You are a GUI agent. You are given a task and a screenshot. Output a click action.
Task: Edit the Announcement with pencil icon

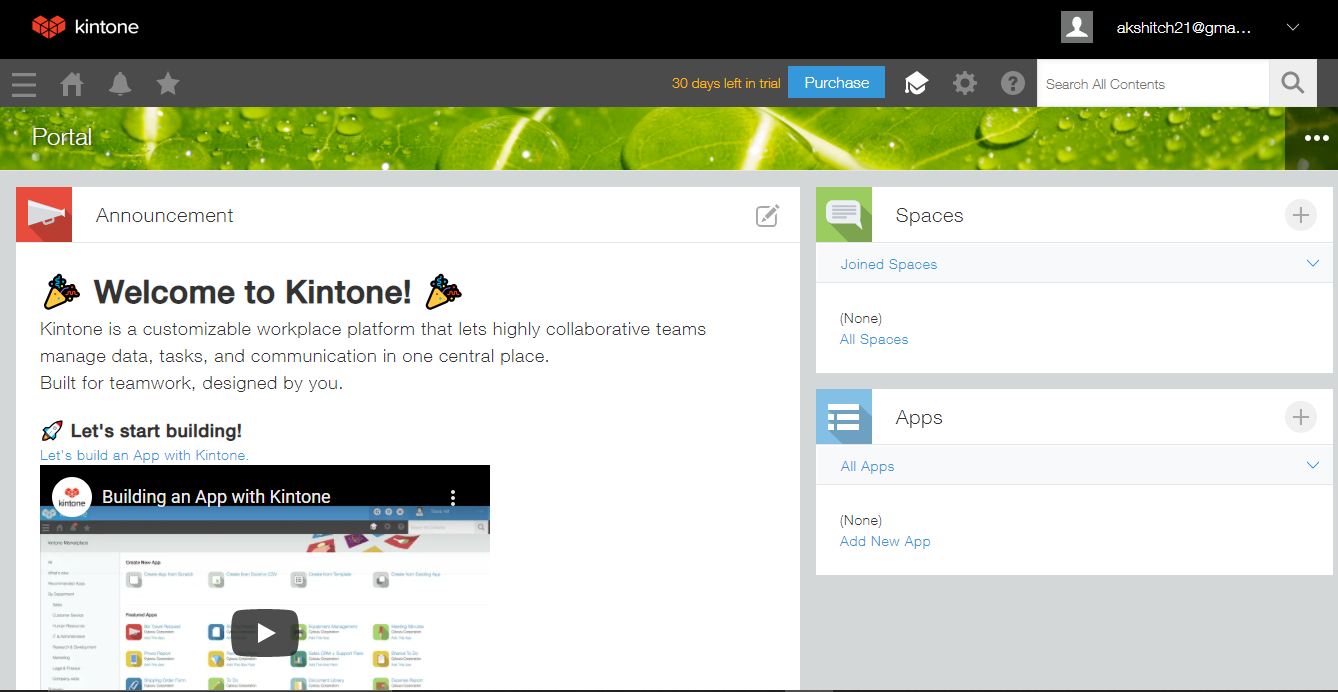(767, 215)
